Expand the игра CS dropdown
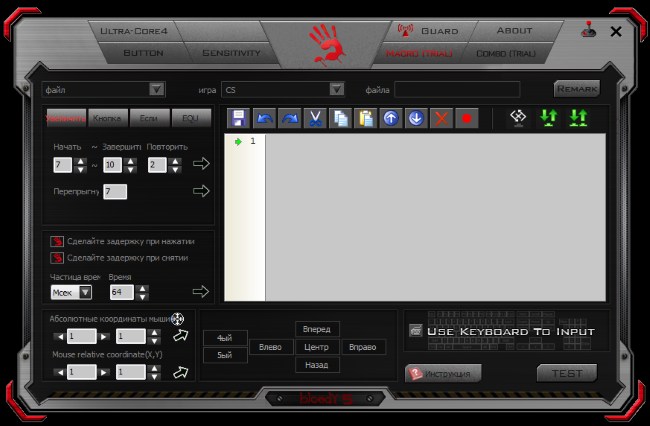The height and width of the screenshot is (426, 650). (x=337, y=89)
